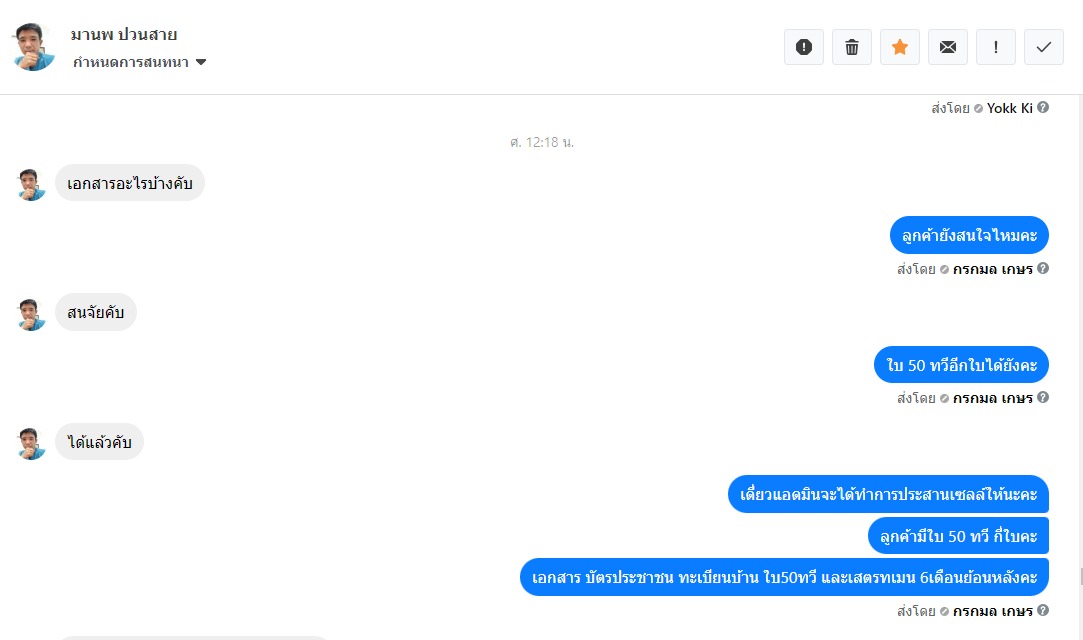1083x640 pixels.
Task: Open มานพ ปวนสาย profile picture in header
Action: (x=33, y=47)
